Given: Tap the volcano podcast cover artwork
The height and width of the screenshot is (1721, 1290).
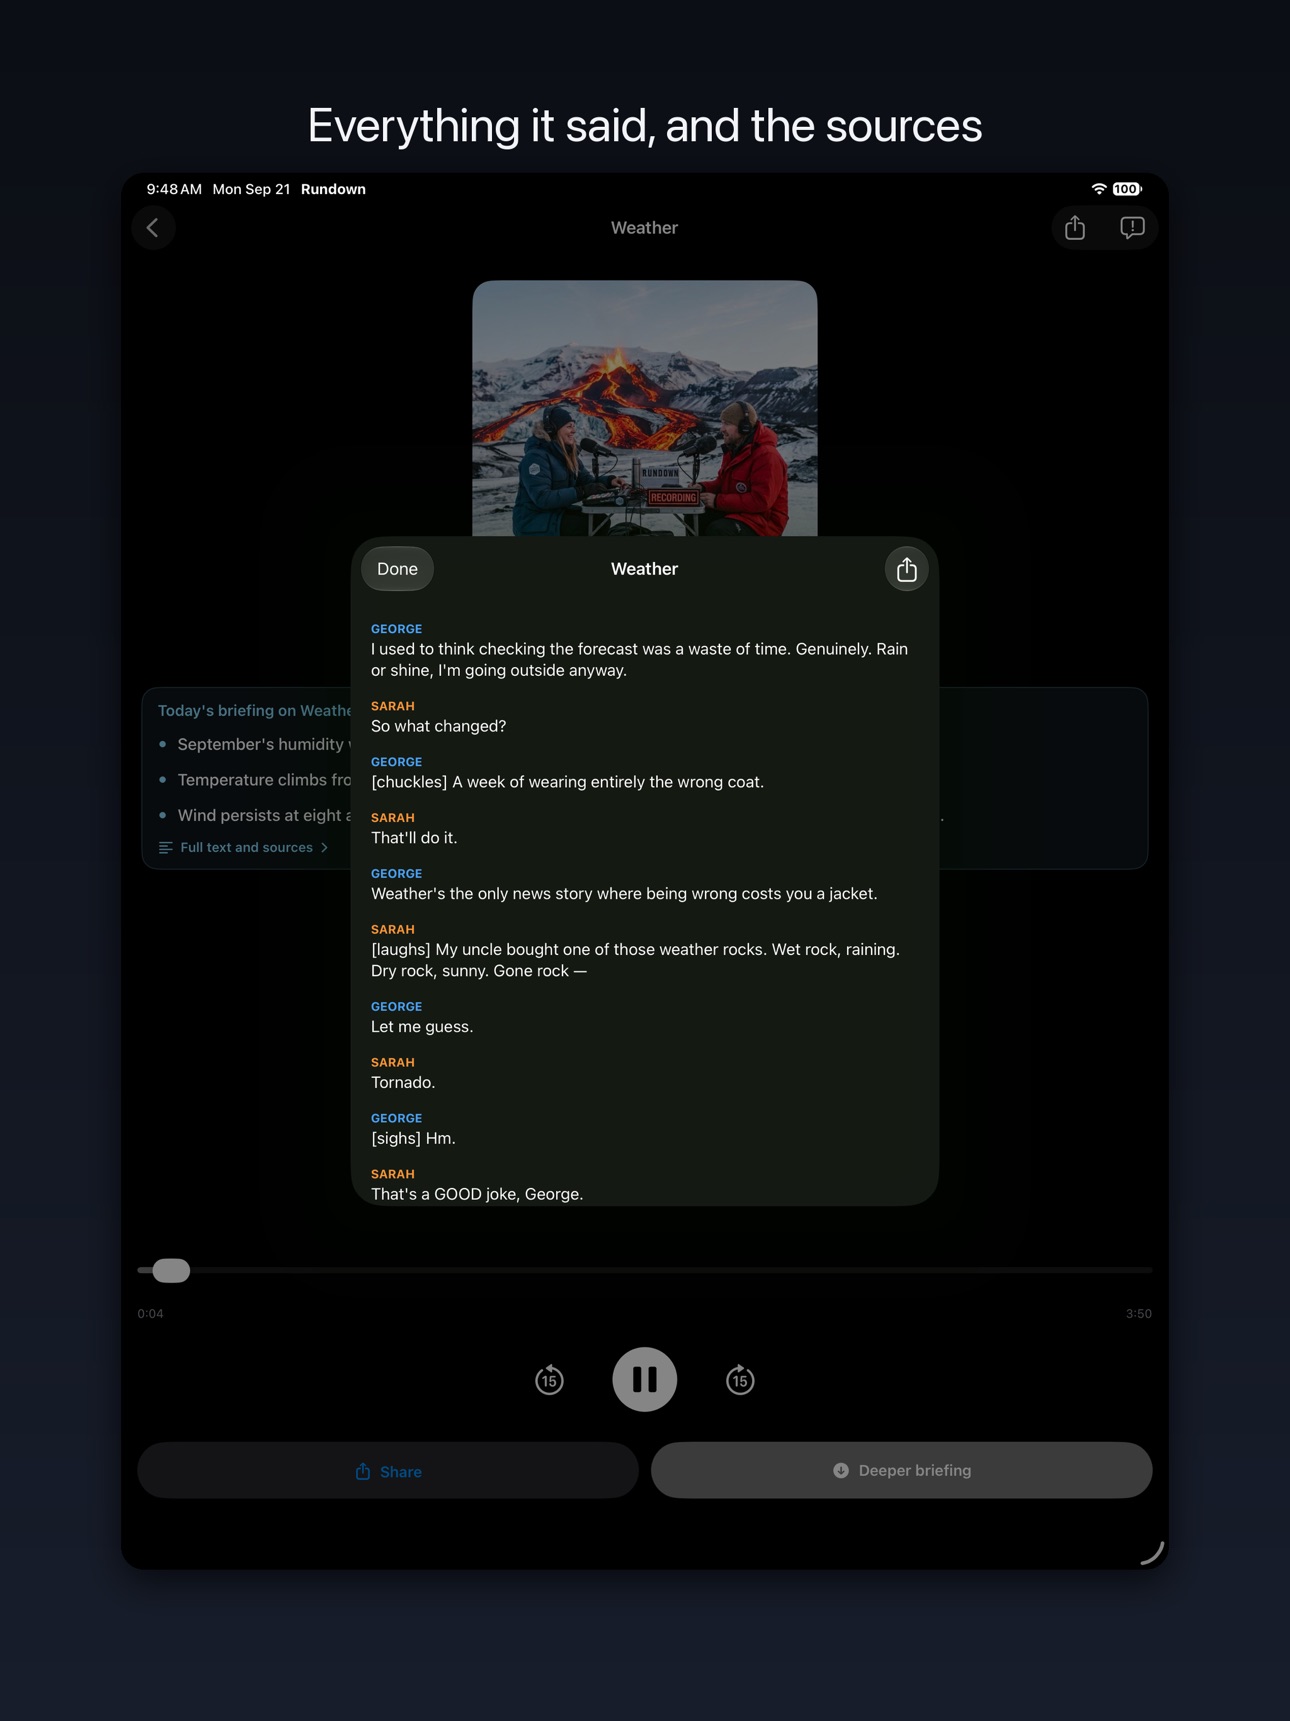Looking at the screenshot, I should tap(645, 408).
